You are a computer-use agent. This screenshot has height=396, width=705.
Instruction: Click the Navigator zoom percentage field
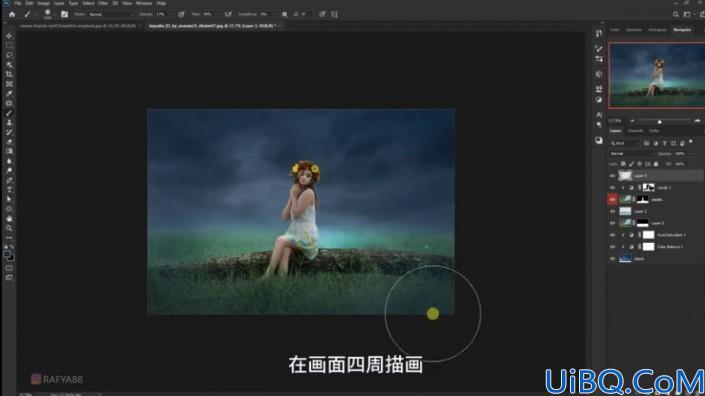(615, 121)
